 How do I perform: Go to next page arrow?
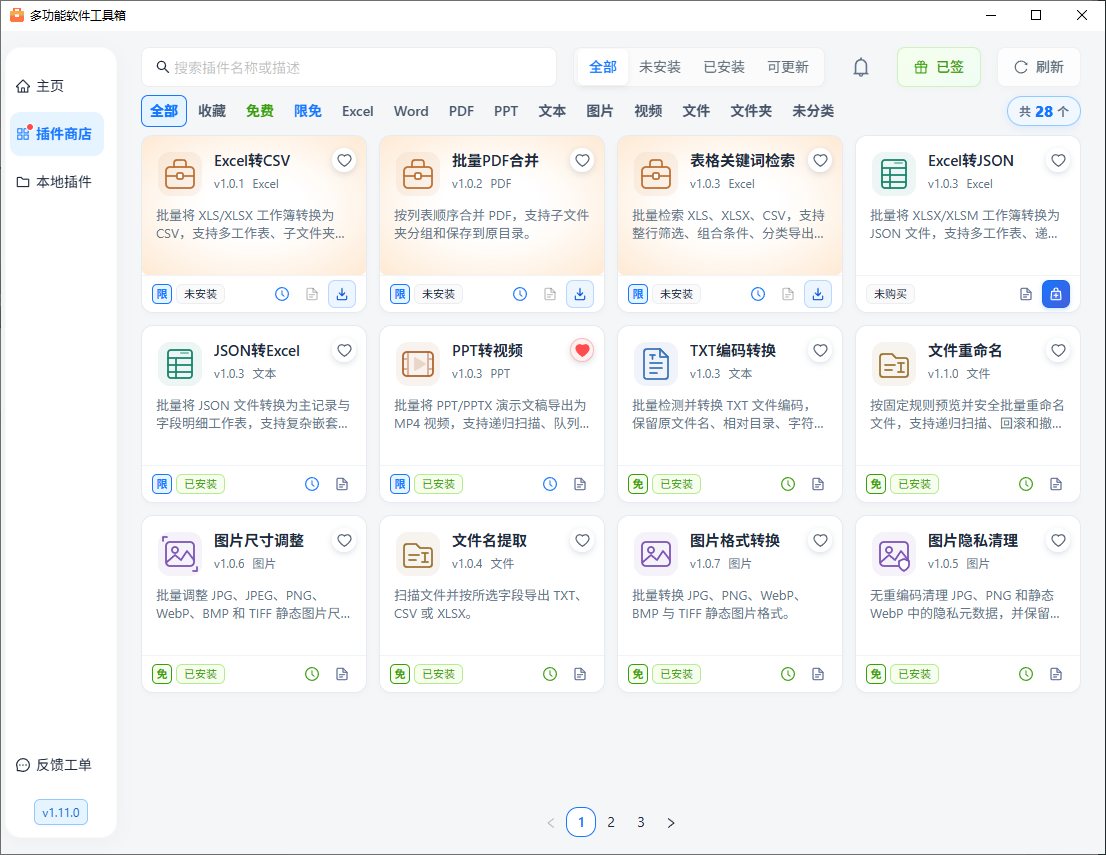(x=671, y=823)
